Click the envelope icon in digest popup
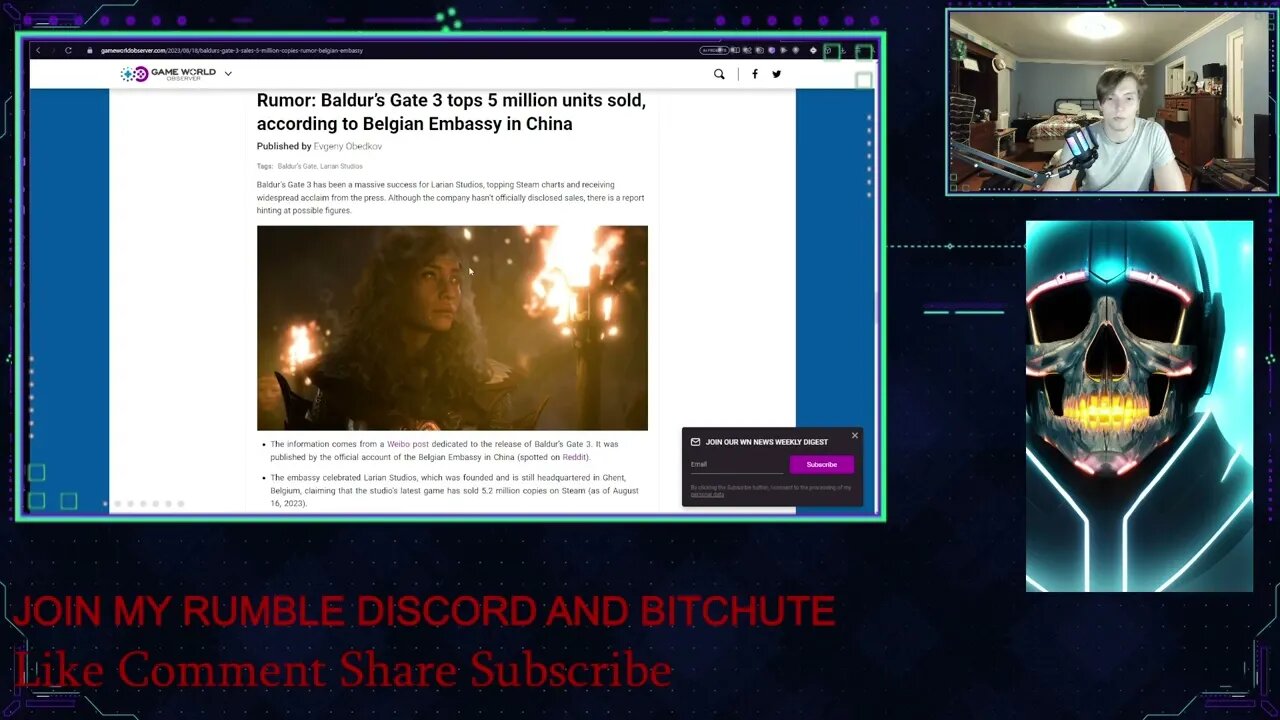1280x720 pixels. pyautogui.click(x=695, y=442)
